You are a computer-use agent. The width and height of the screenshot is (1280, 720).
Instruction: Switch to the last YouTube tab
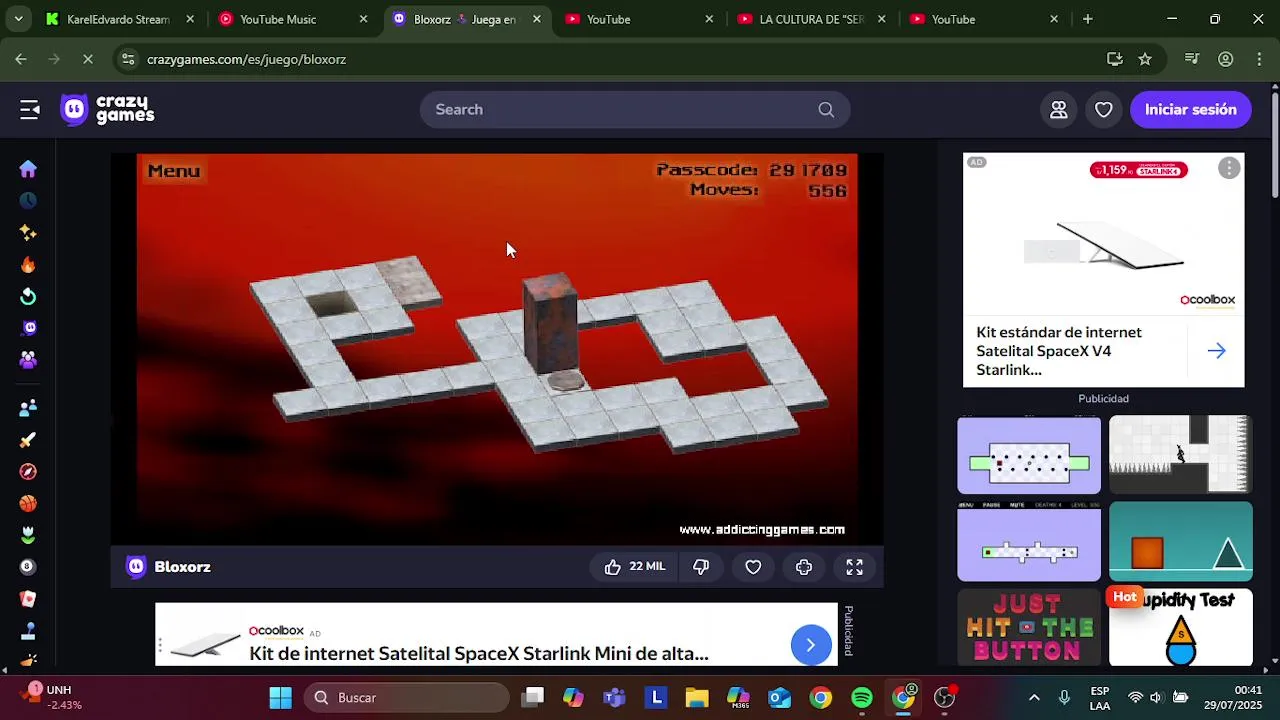coord(985,19)
